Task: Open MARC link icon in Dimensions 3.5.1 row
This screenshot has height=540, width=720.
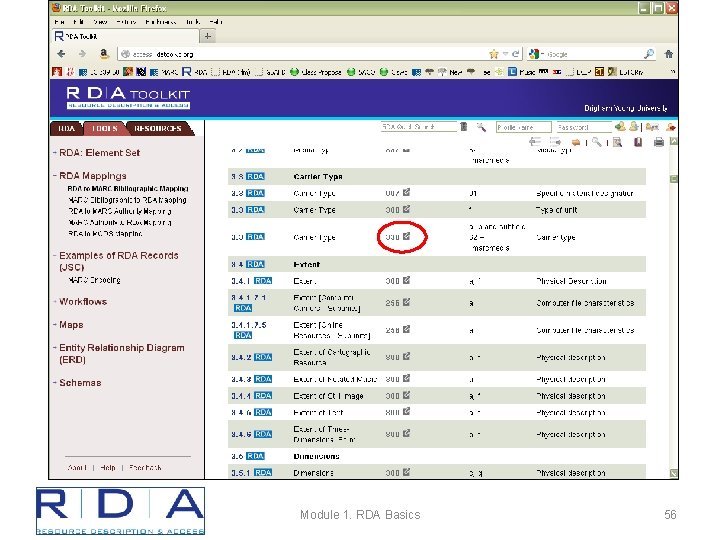Action: 406,472
